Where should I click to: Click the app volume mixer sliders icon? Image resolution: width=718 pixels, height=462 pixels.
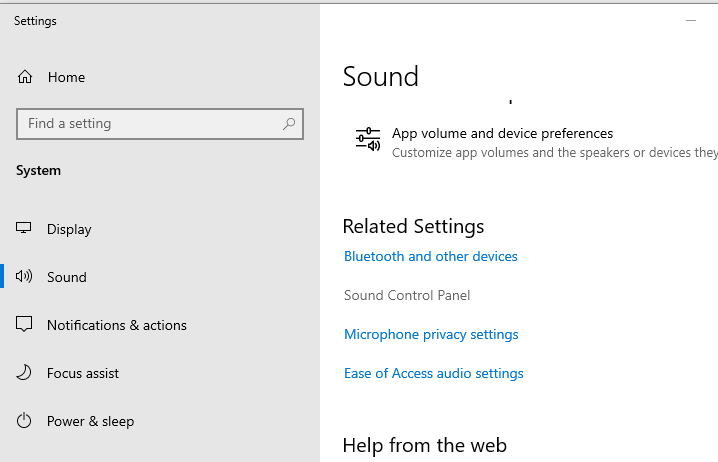(x=368, y=140)
